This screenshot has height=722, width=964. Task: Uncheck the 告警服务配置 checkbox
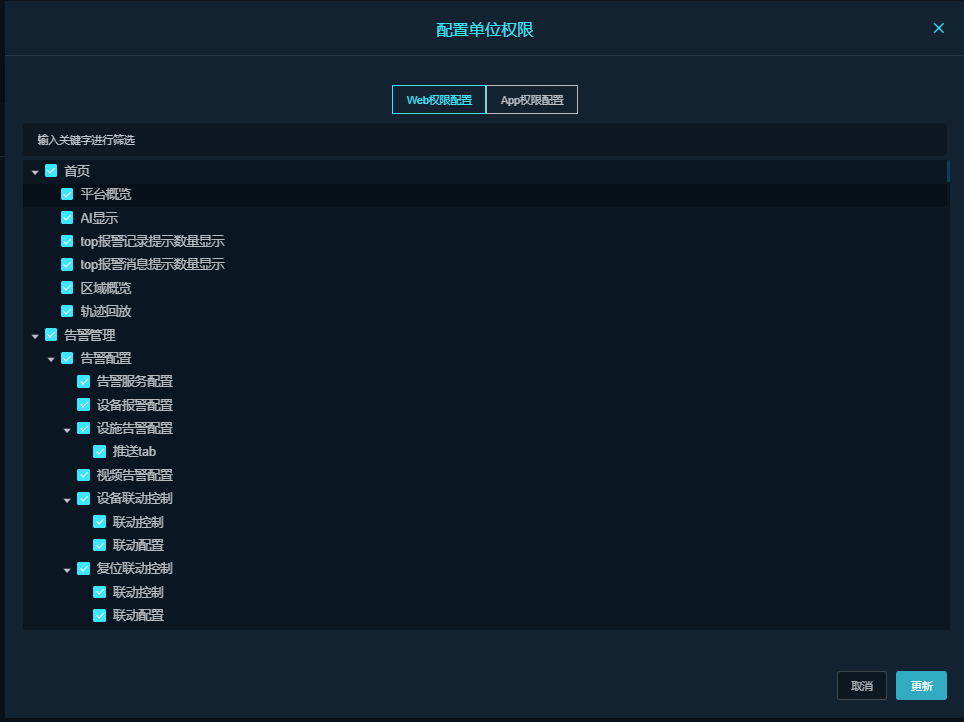click(84, 381)
